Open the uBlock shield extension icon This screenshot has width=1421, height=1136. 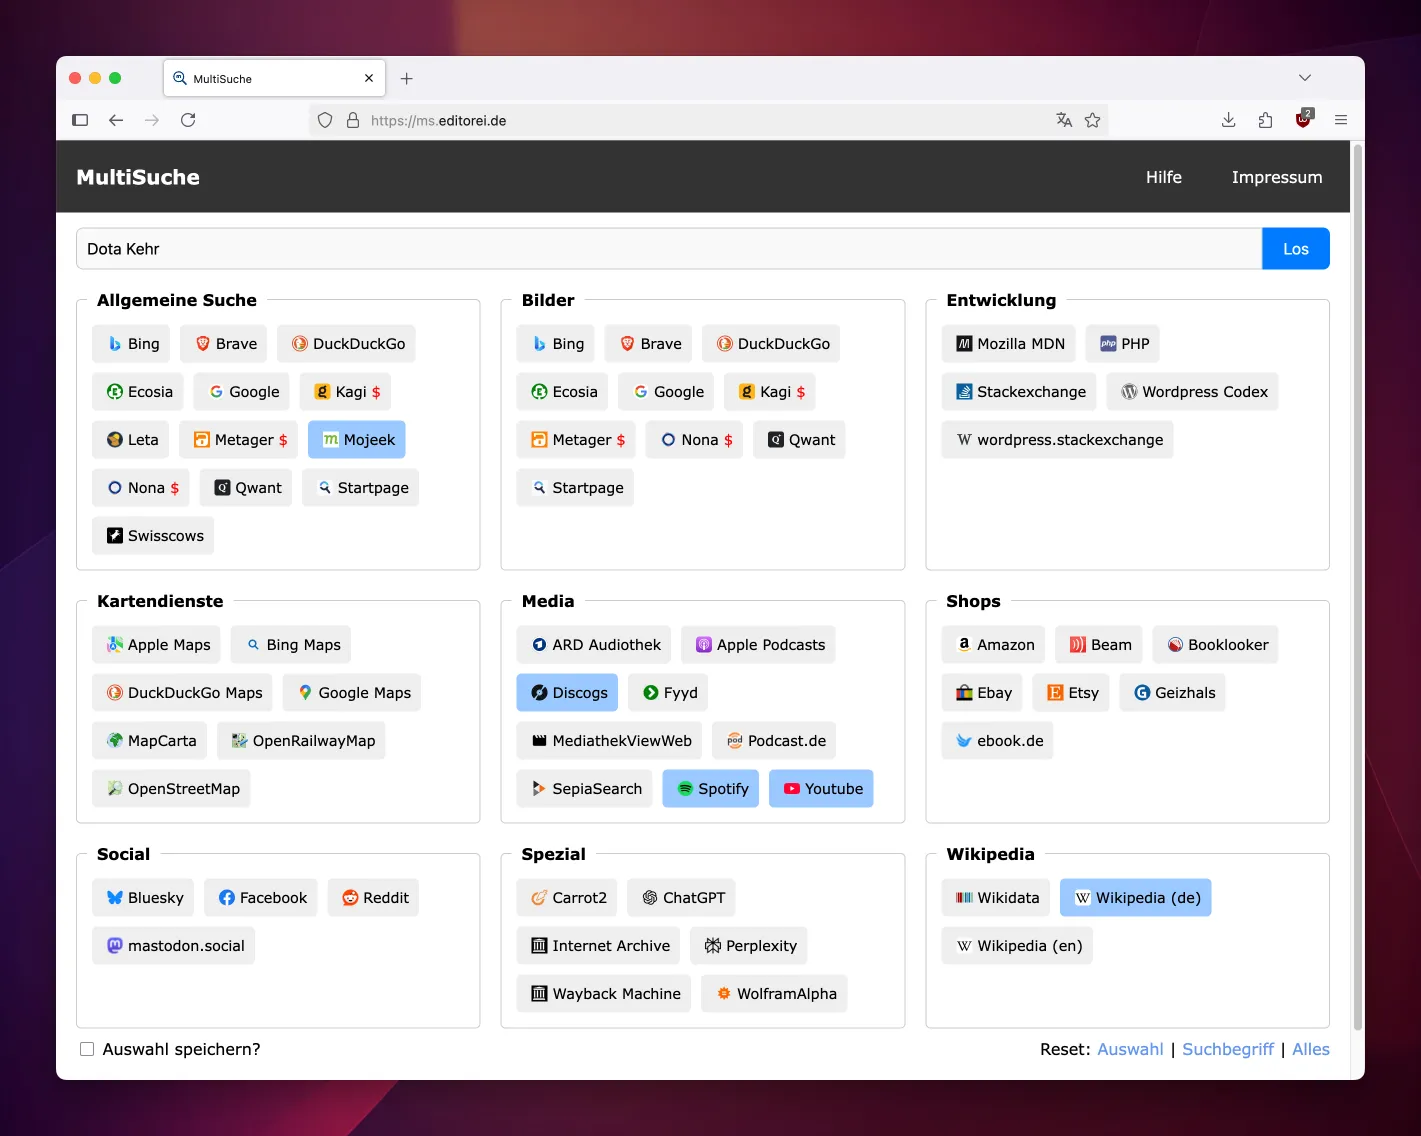(x=1303, y=119)
